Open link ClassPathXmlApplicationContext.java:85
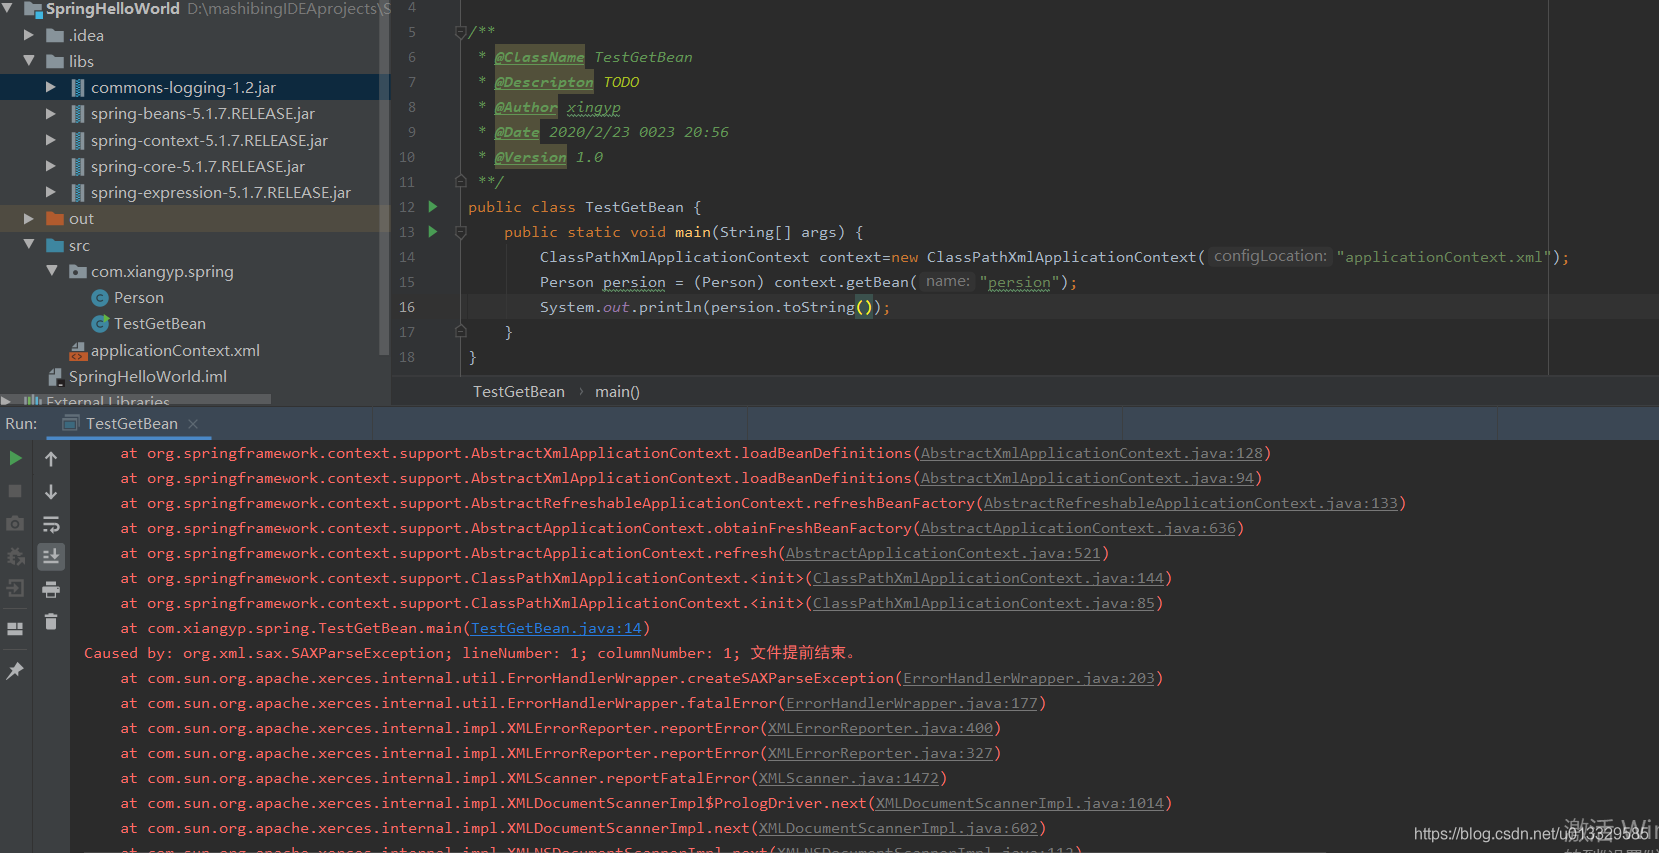The height and width of the screenshot is (853, 1659). coord(984,603)
